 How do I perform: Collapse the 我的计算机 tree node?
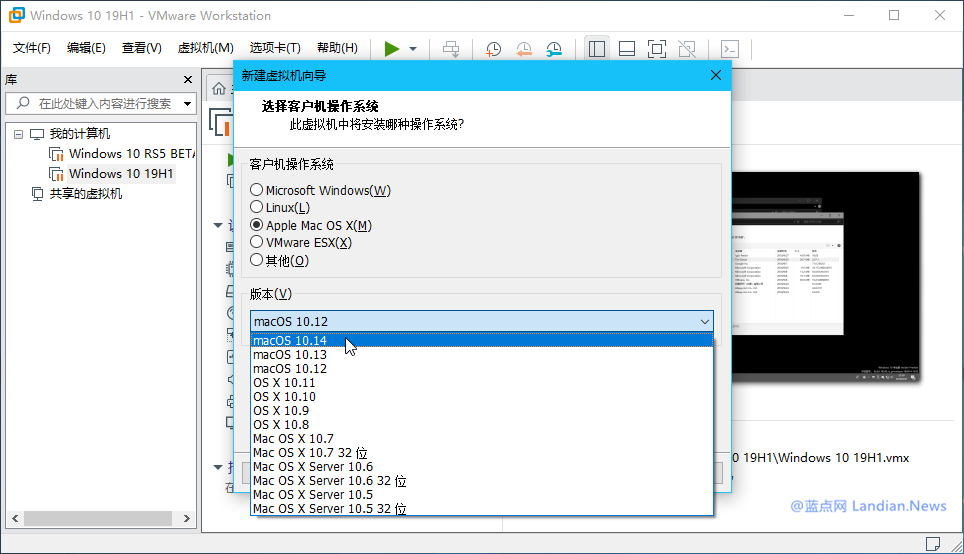pyautogui.click(x=18, y=134)
